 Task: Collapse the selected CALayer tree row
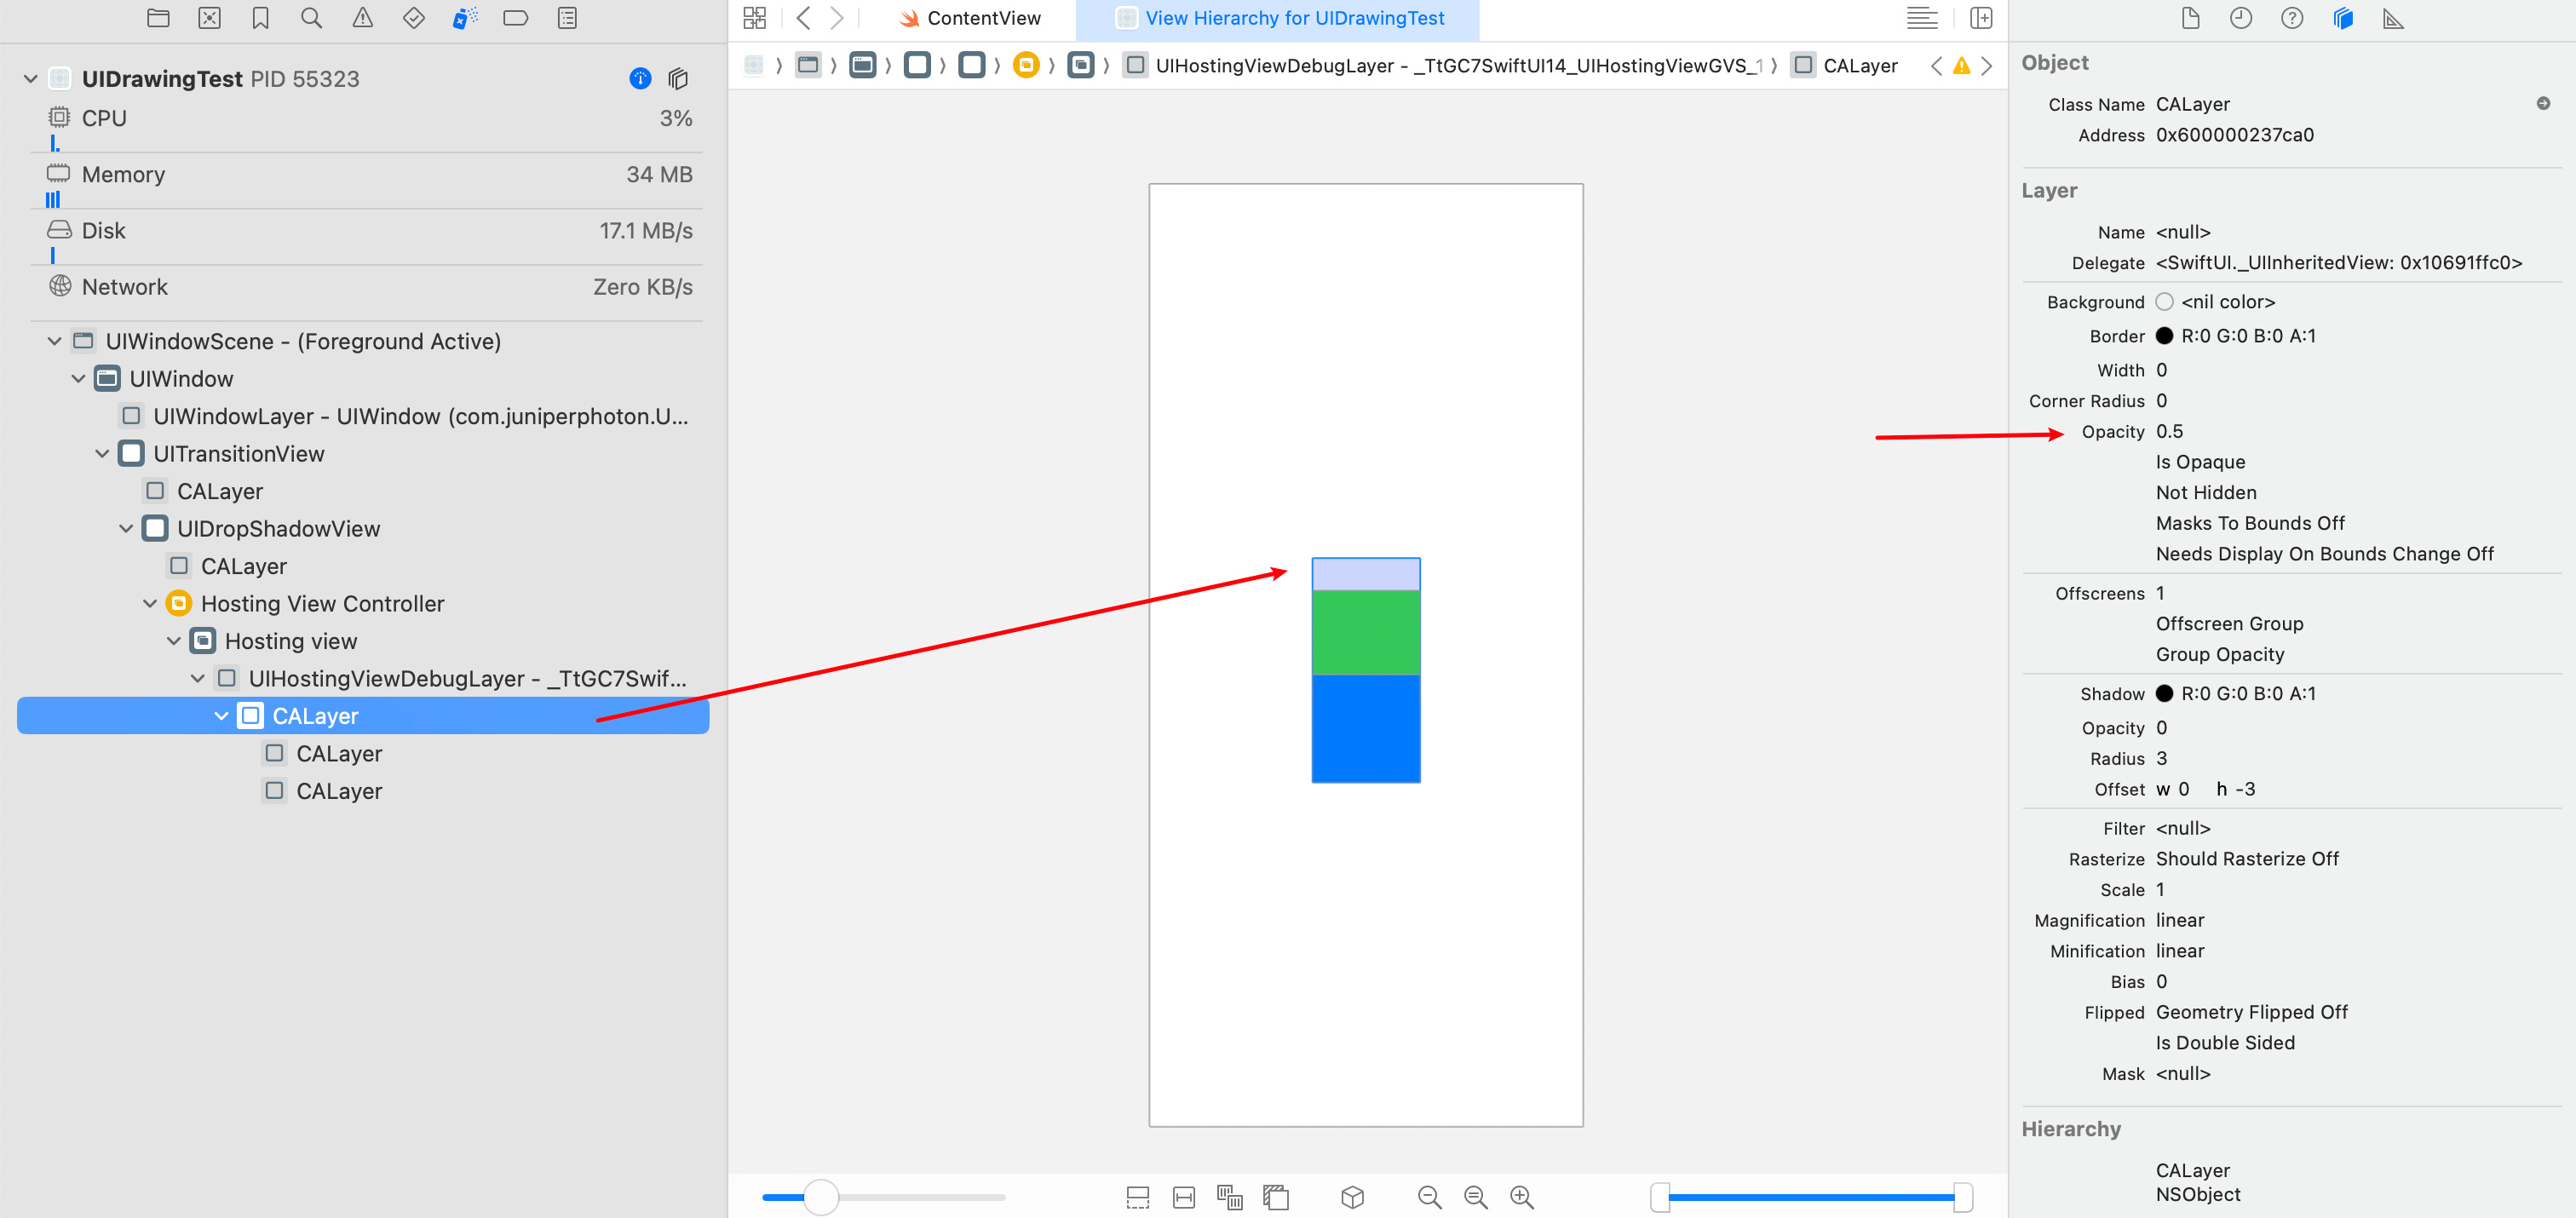(221, 716)
